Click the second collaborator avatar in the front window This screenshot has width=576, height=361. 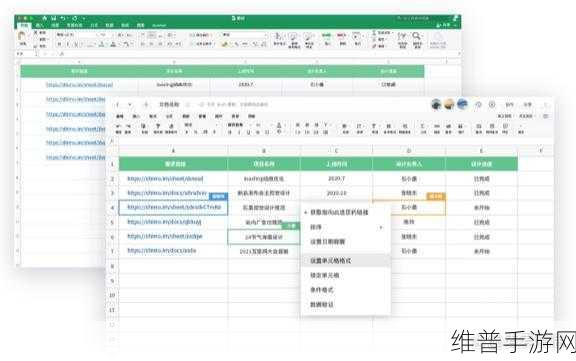point(449,105)
